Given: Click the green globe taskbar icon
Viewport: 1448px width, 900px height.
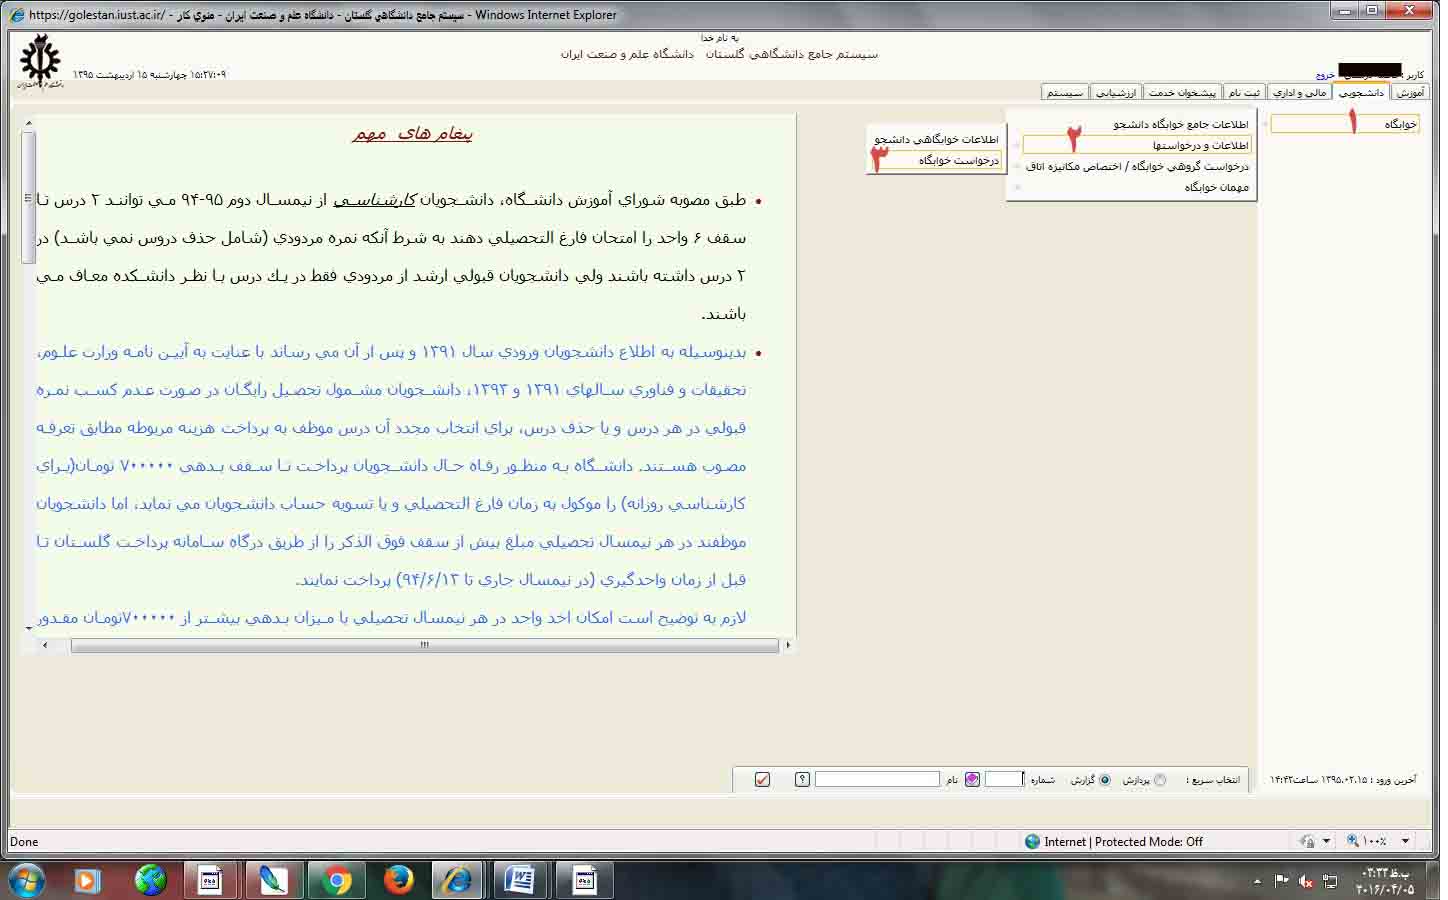Looking at the screenshot, I should click(x=150, y=880).
